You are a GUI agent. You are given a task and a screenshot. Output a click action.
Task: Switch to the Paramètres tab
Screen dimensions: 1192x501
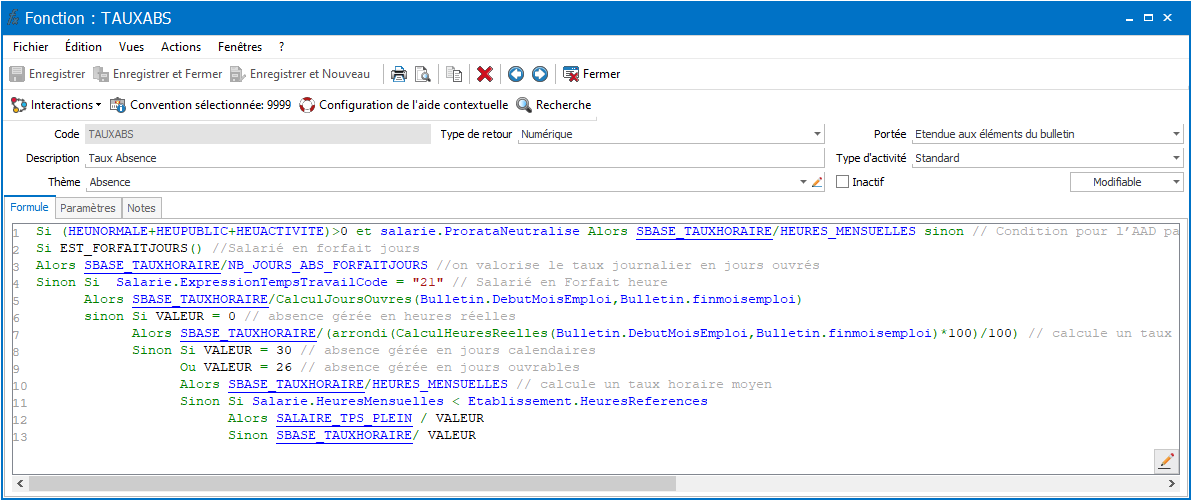pyautogui.click(x=88, y=208)
